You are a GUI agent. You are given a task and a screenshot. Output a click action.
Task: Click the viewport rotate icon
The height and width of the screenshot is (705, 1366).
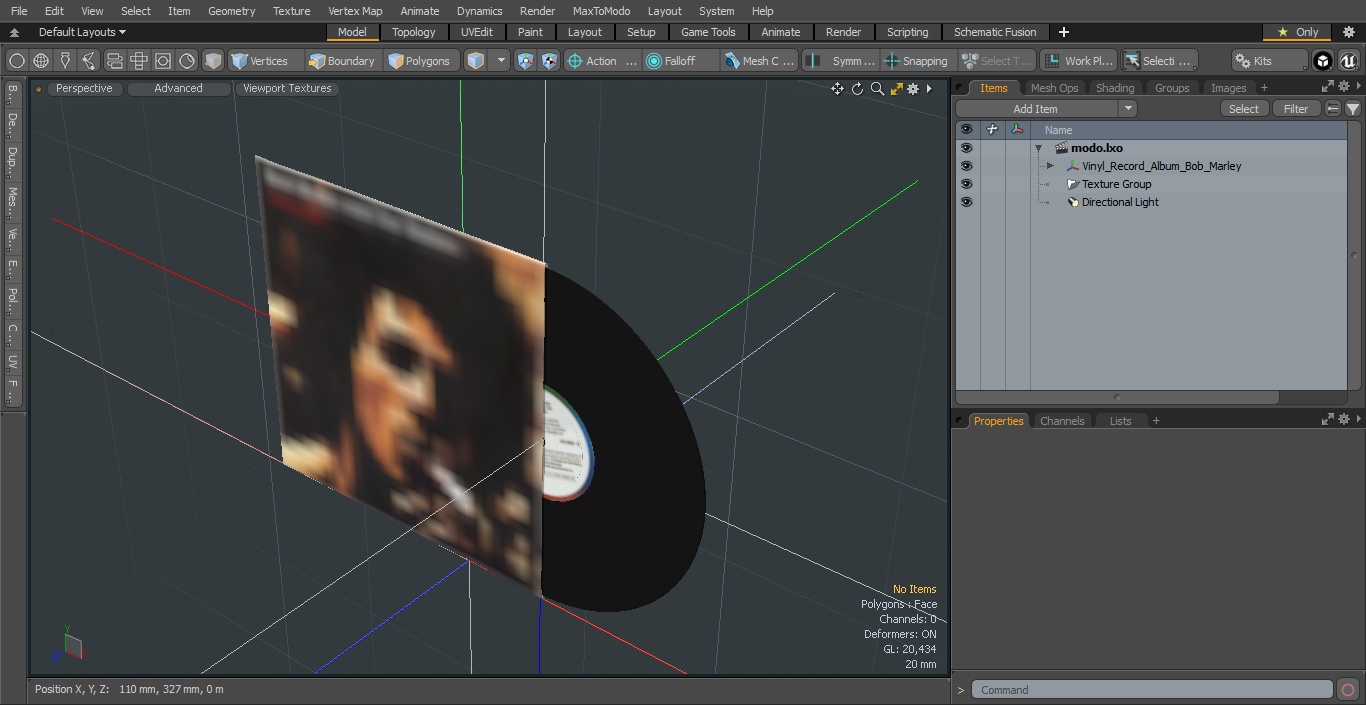pyautogui.click(x=857, y=89)
